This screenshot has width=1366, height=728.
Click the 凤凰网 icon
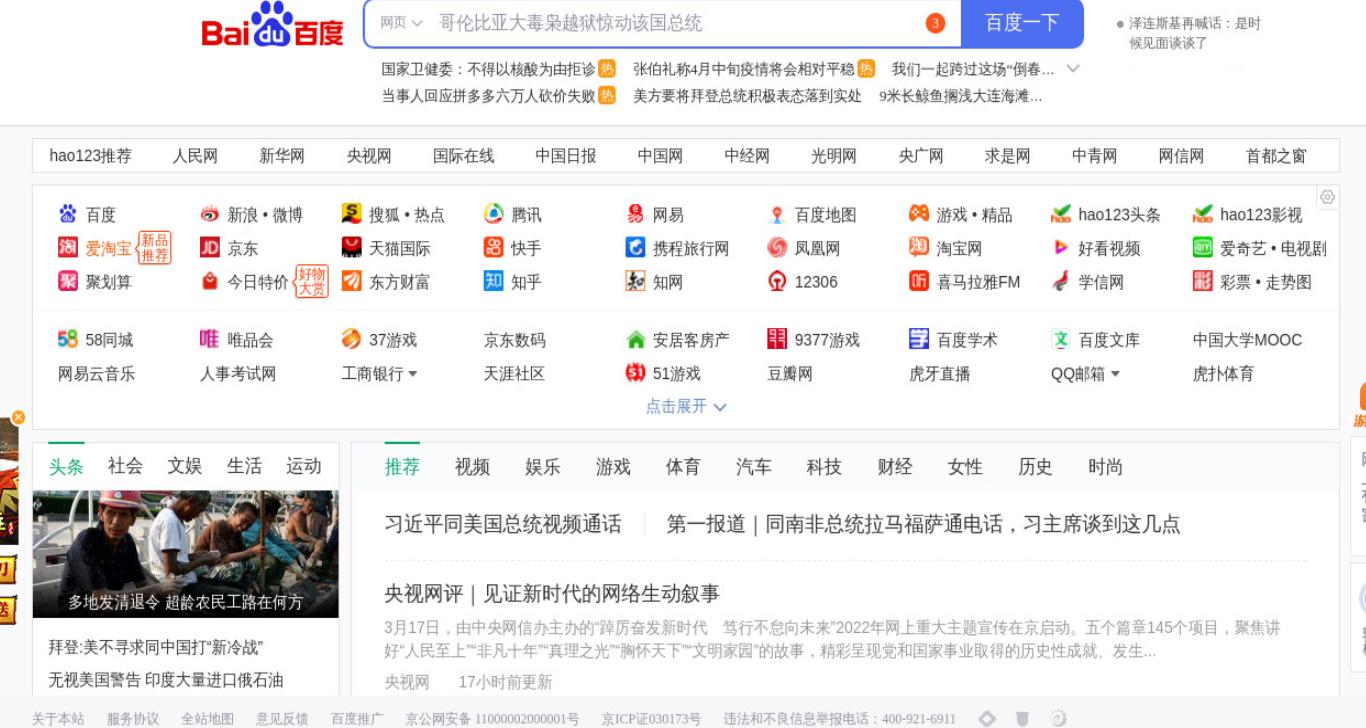777,247
